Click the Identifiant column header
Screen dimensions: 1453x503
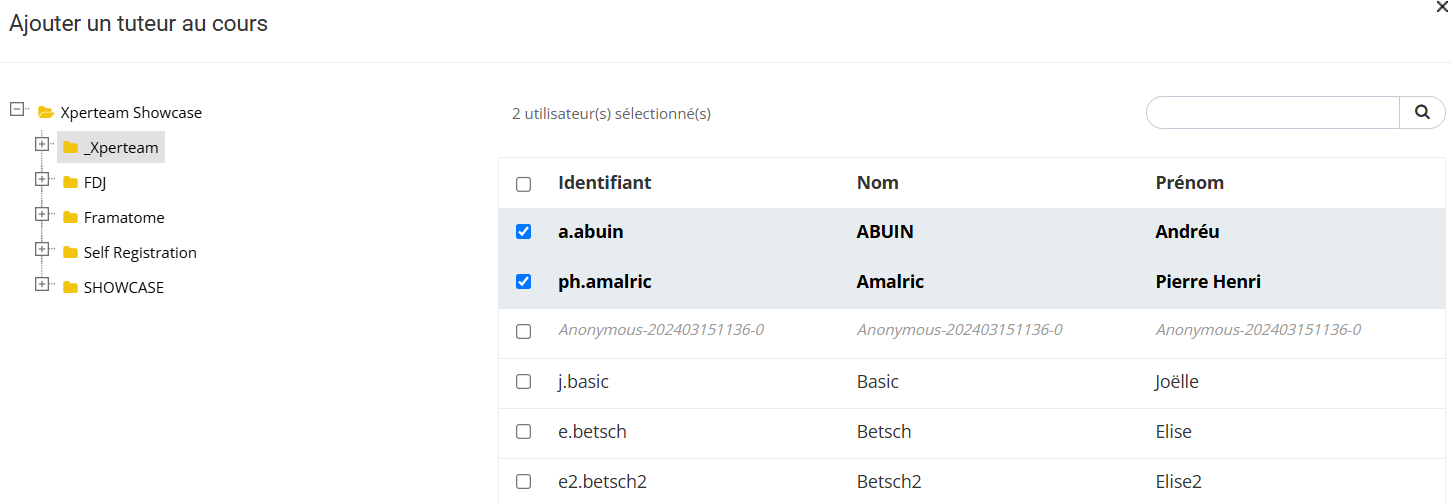[x=604, y=183]
